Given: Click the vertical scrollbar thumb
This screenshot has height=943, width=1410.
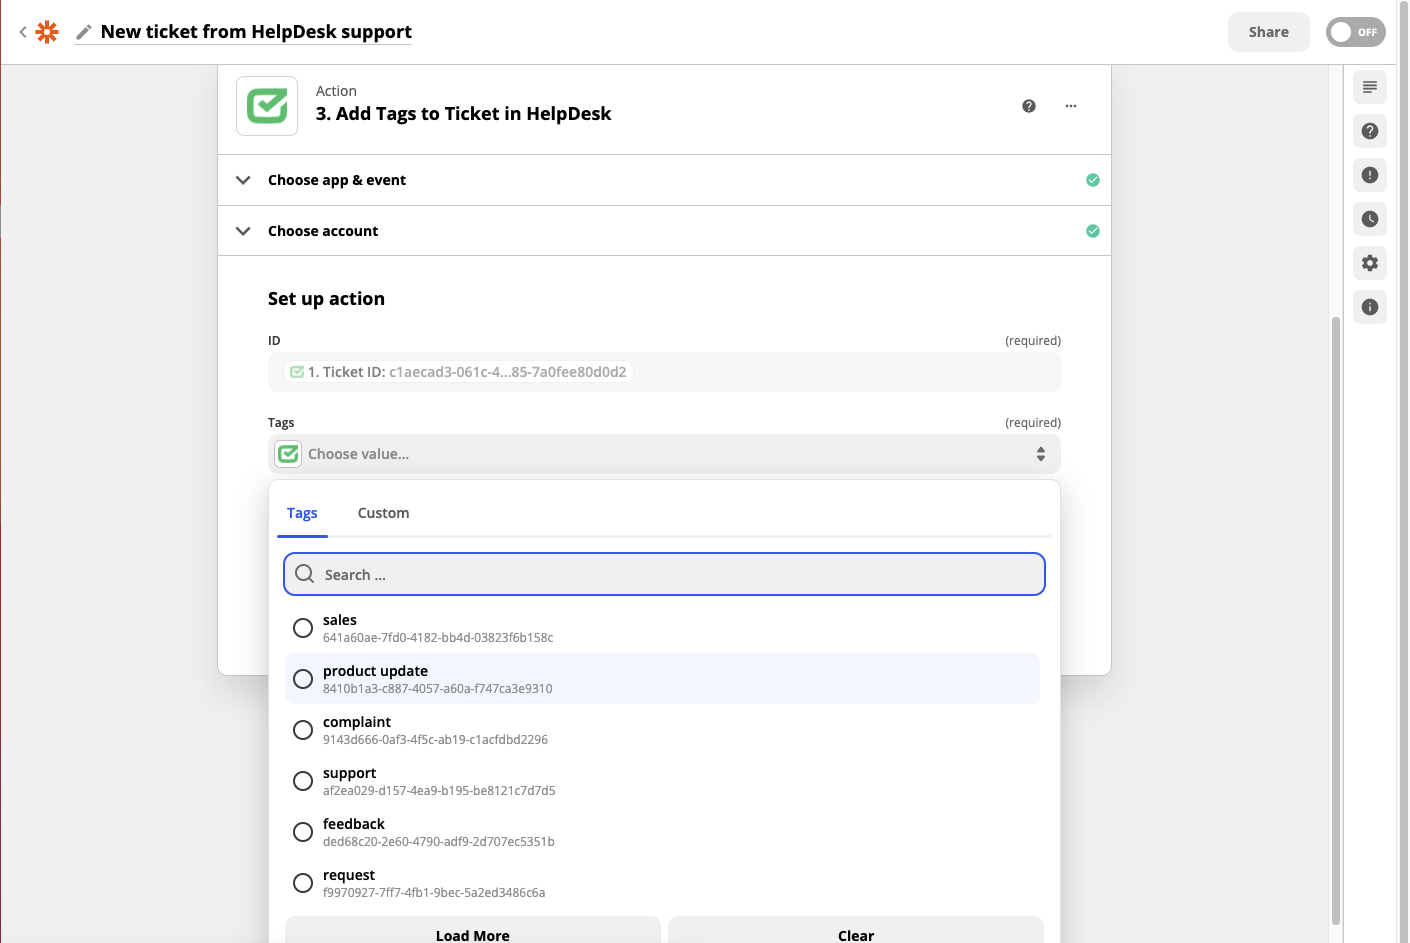Looking at the screenshot, I should click(x=1336, y=620).
